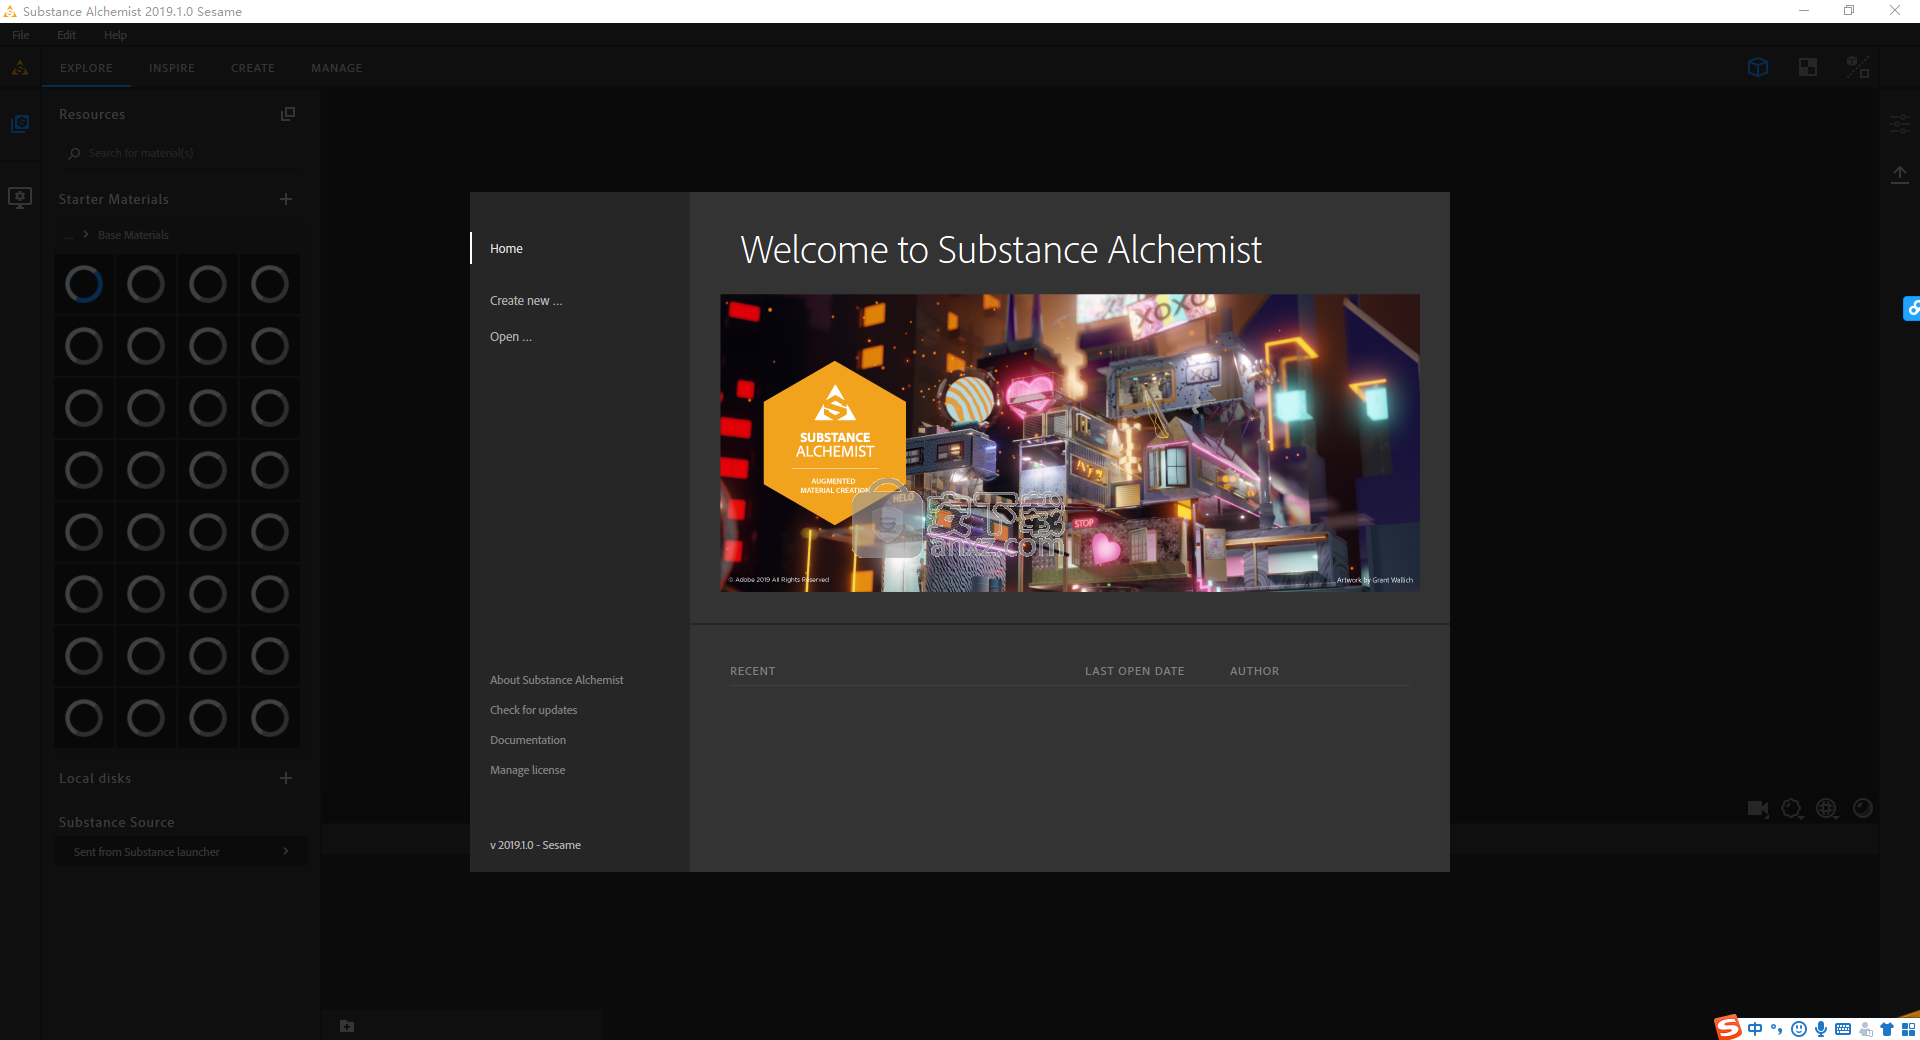Screen dimensions: 1920x1040
Task: Click the Substance Source section heading
Action: click(x=116, y=822)
